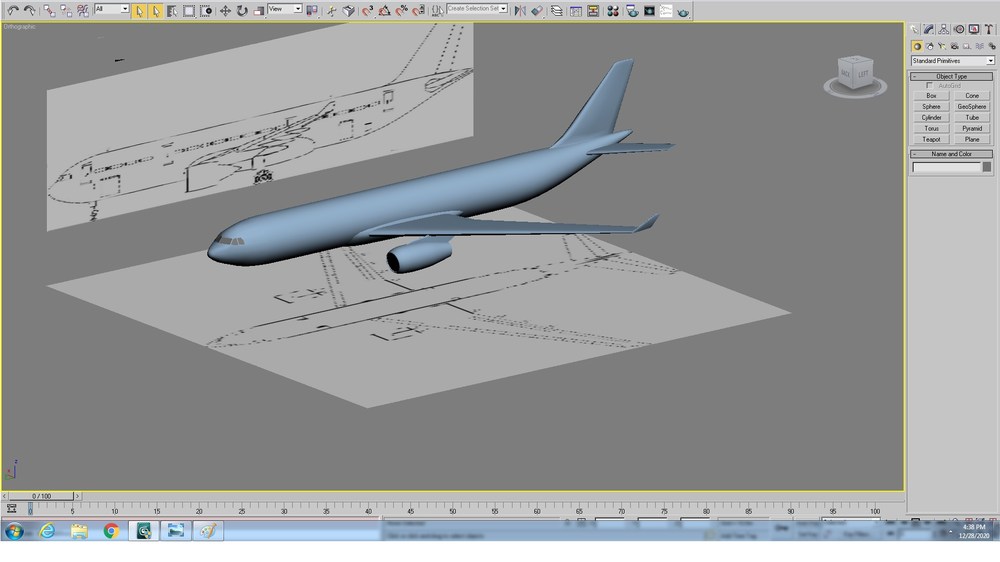Click the teapot Render icon
The image size is (1000, 562).
coord(683,11)
